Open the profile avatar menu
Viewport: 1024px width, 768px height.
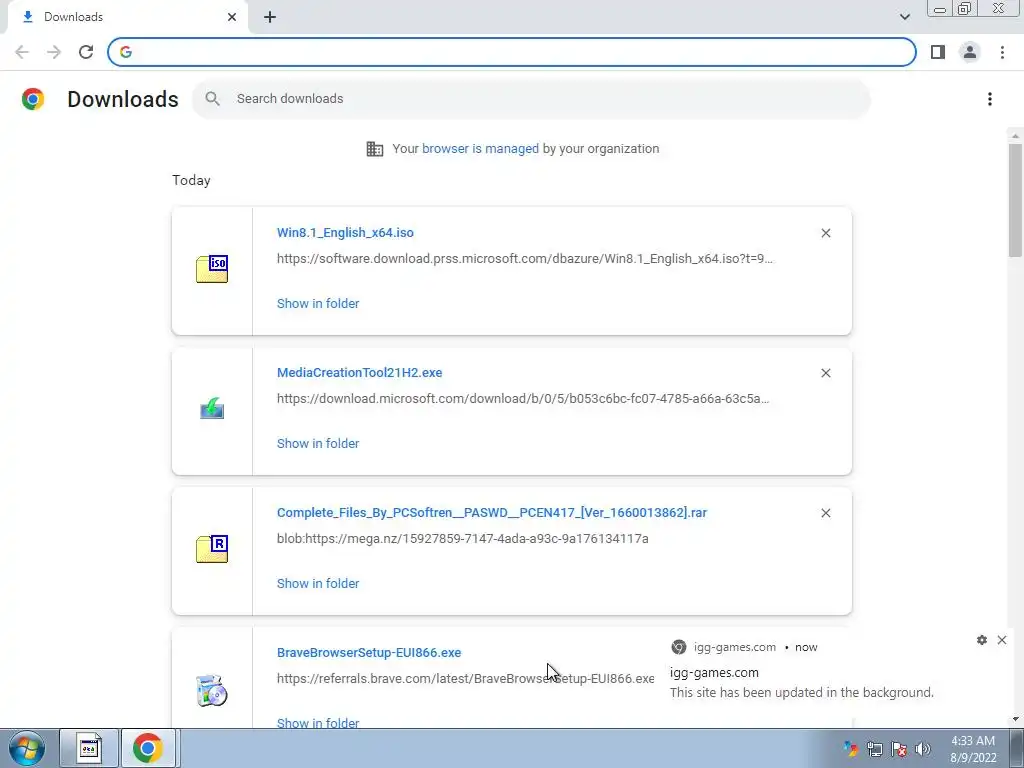pyautogui.click(x=970, y=52)
